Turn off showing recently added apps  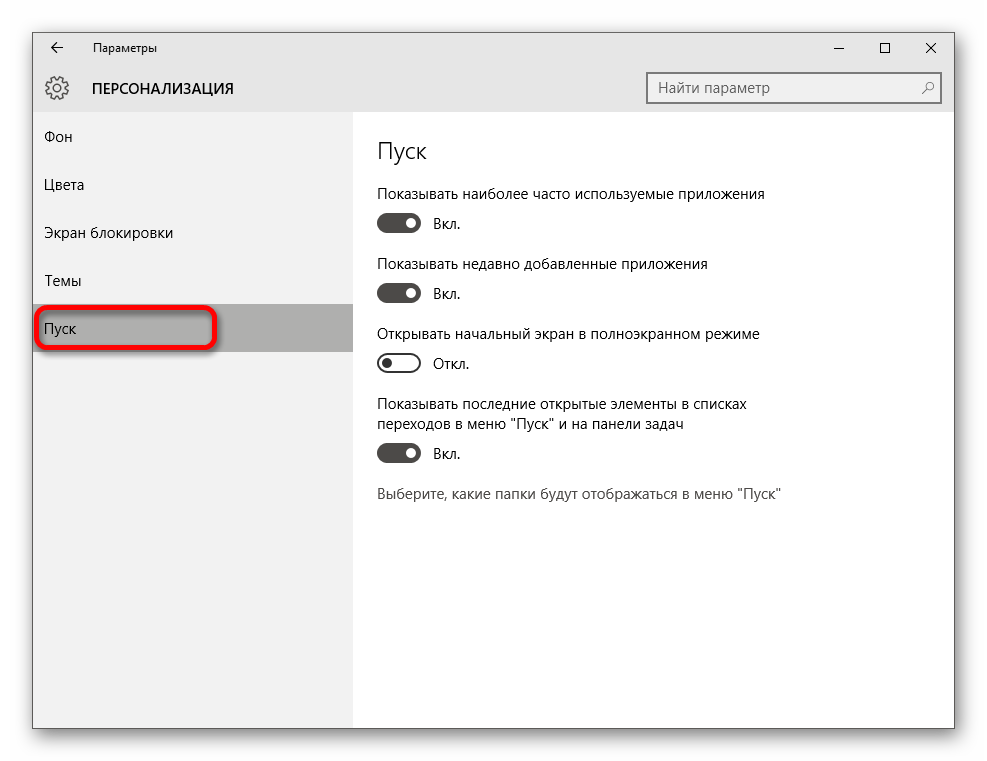click(399, 294)
